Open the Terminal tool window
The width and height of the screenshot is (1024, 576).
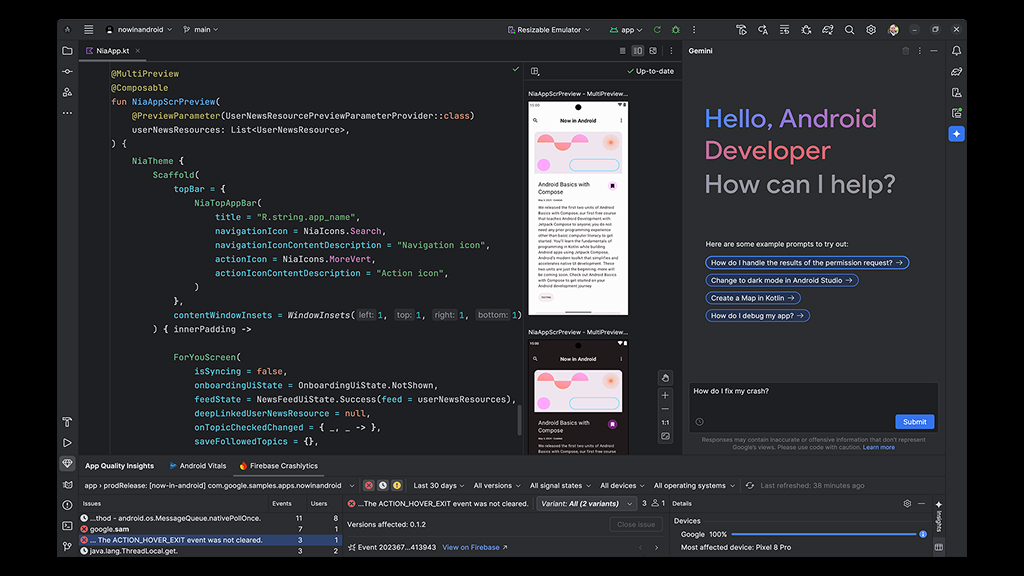(x=67, y=525)
